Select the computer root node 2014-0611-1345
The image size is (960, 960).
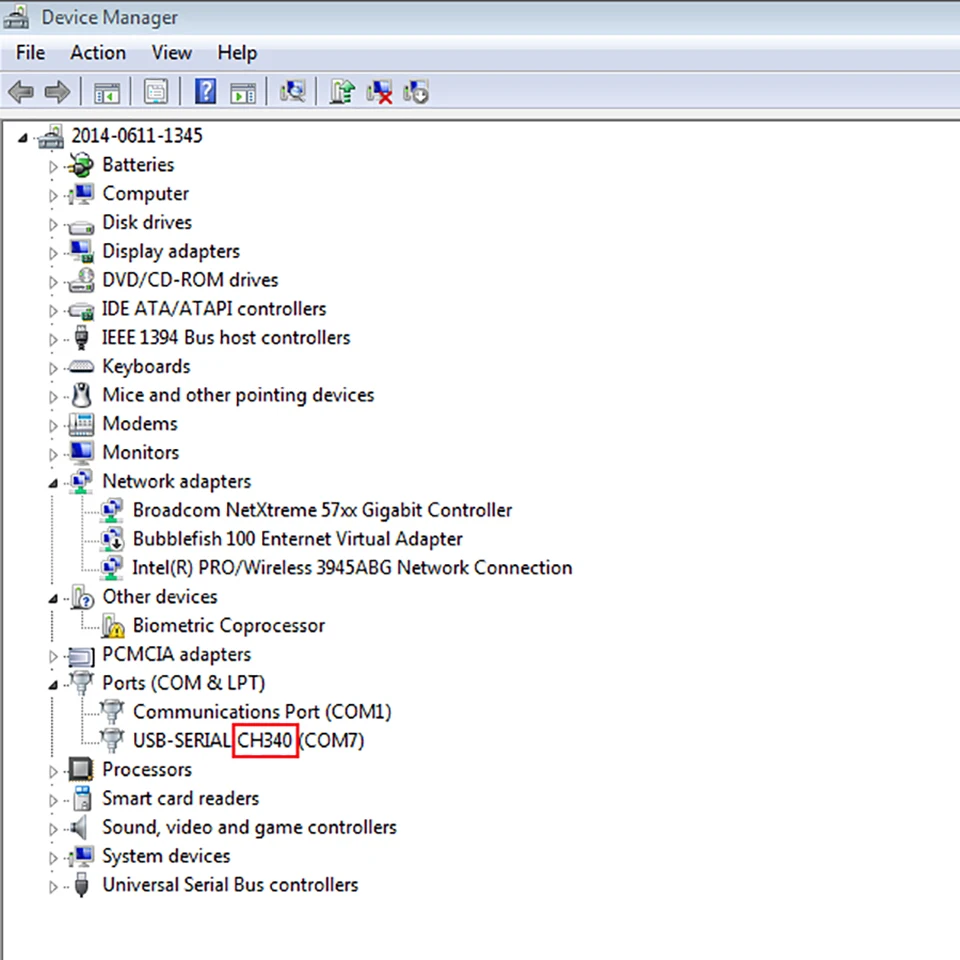point(137,135)
